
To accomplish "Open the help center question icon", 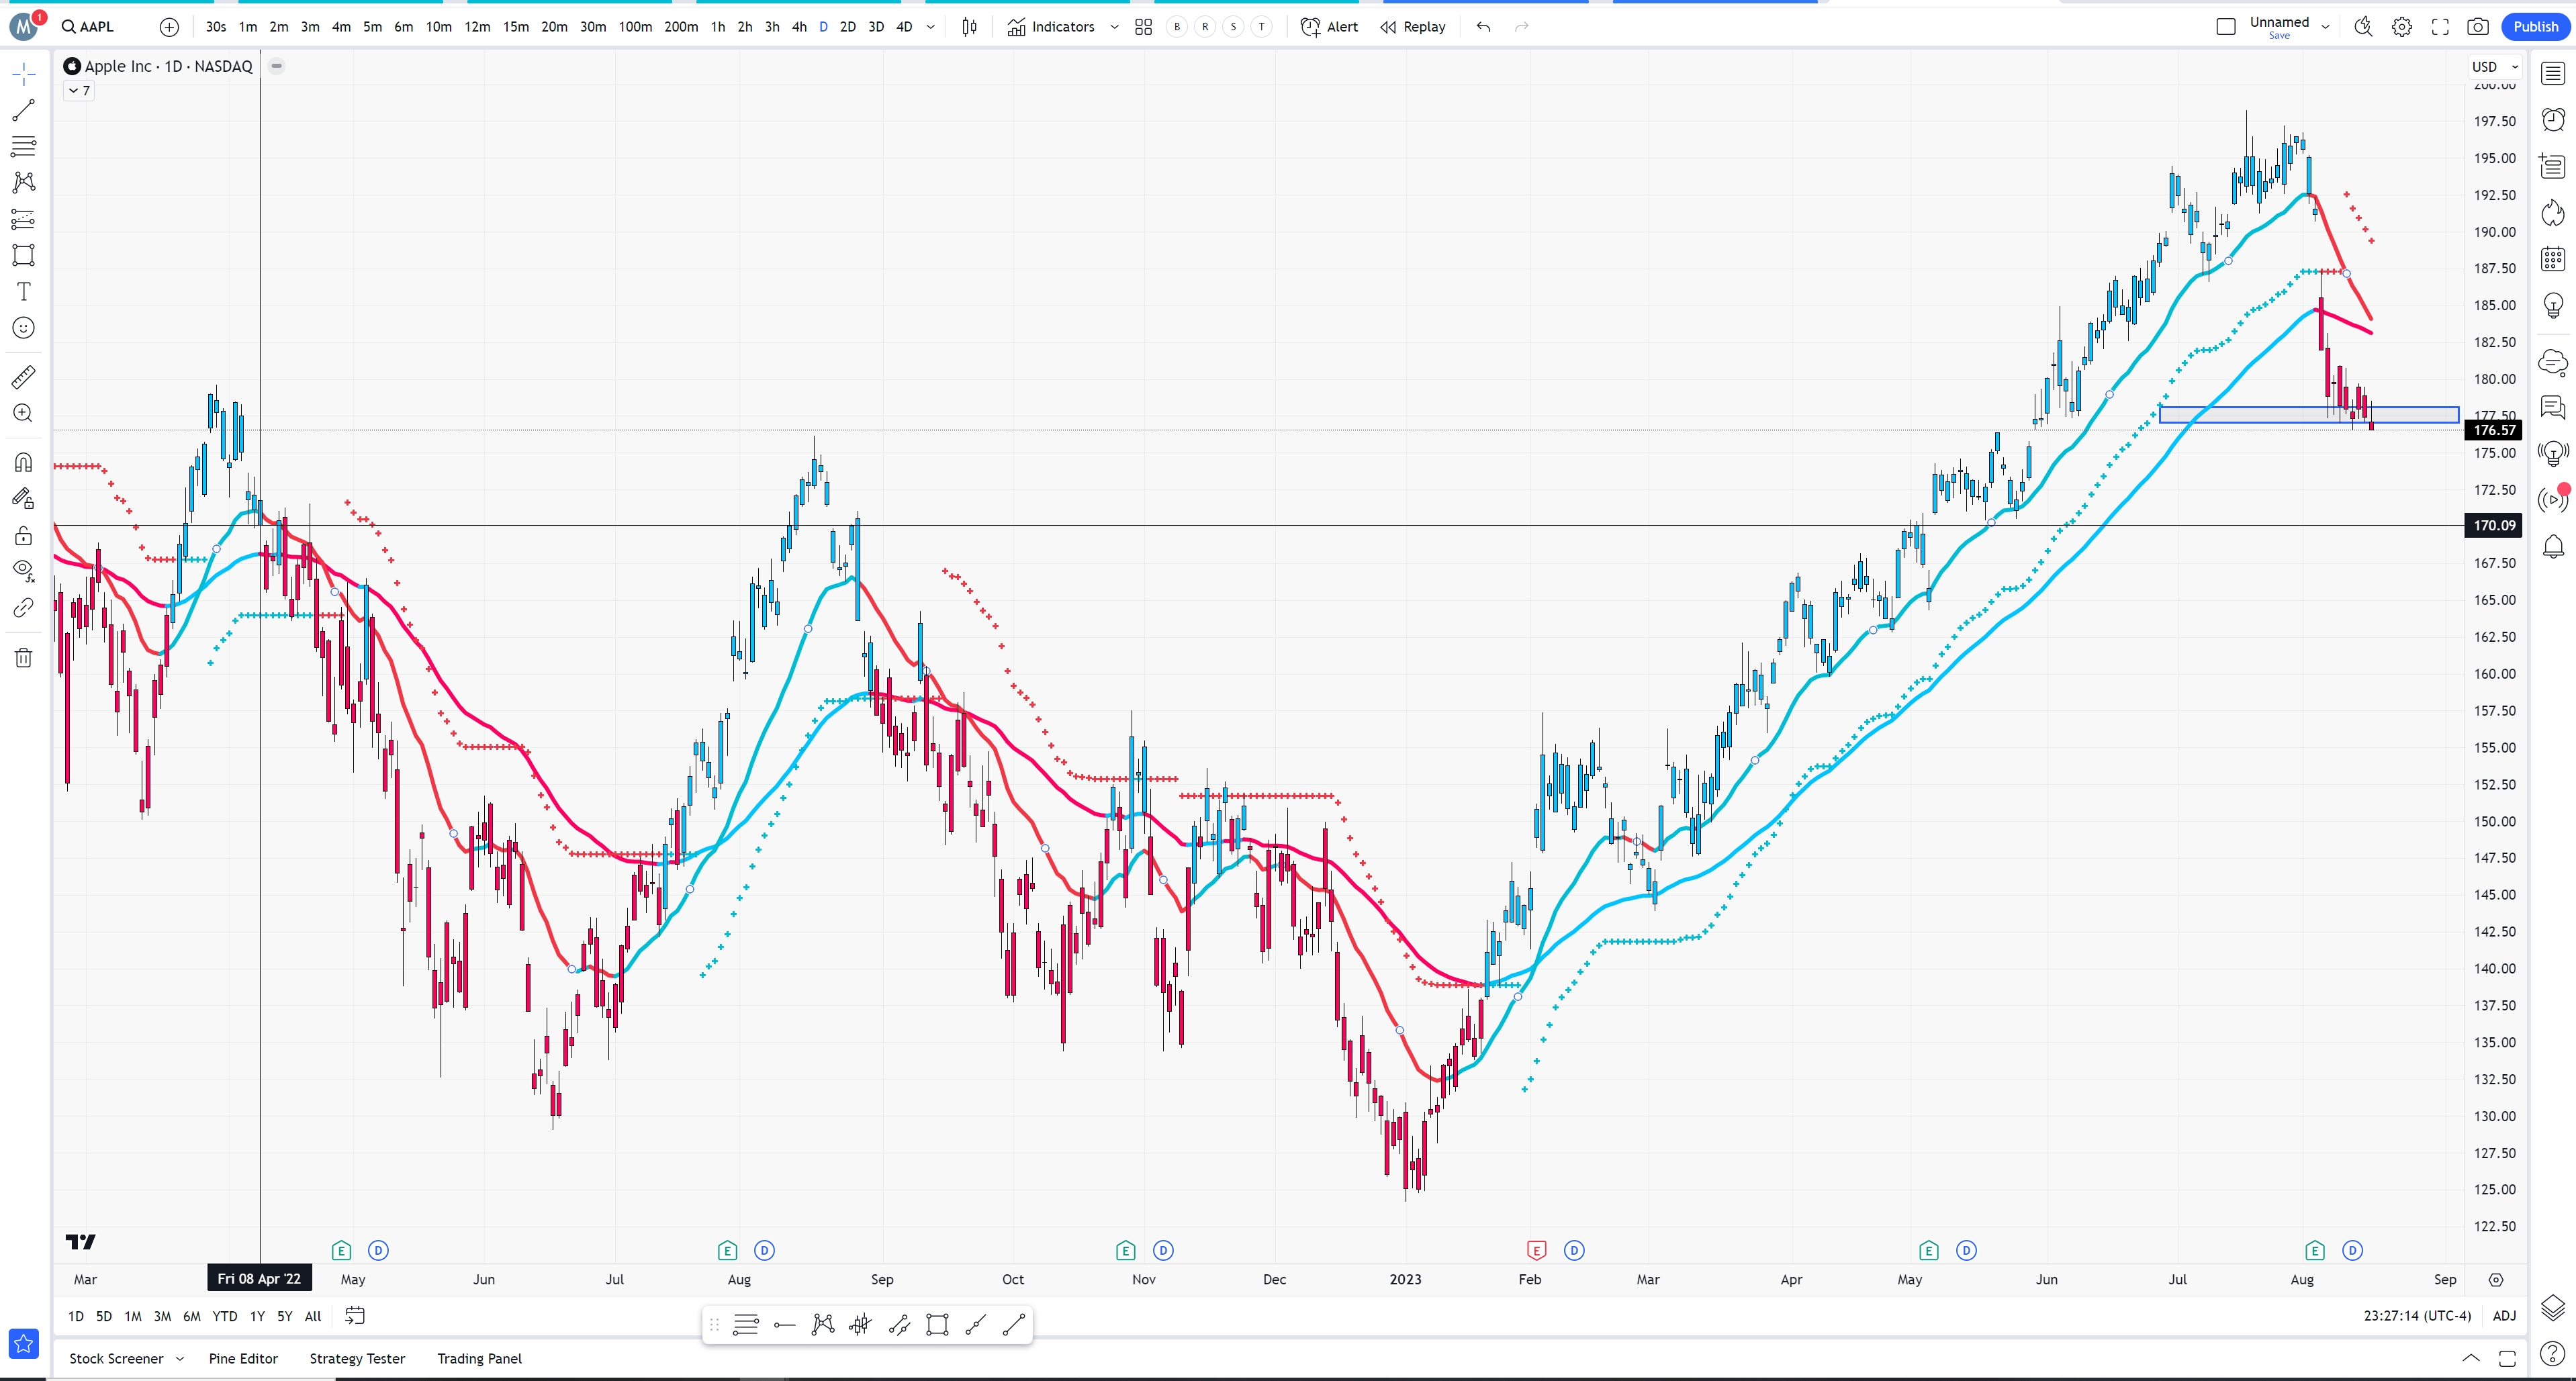I will coord(2553,1353).
